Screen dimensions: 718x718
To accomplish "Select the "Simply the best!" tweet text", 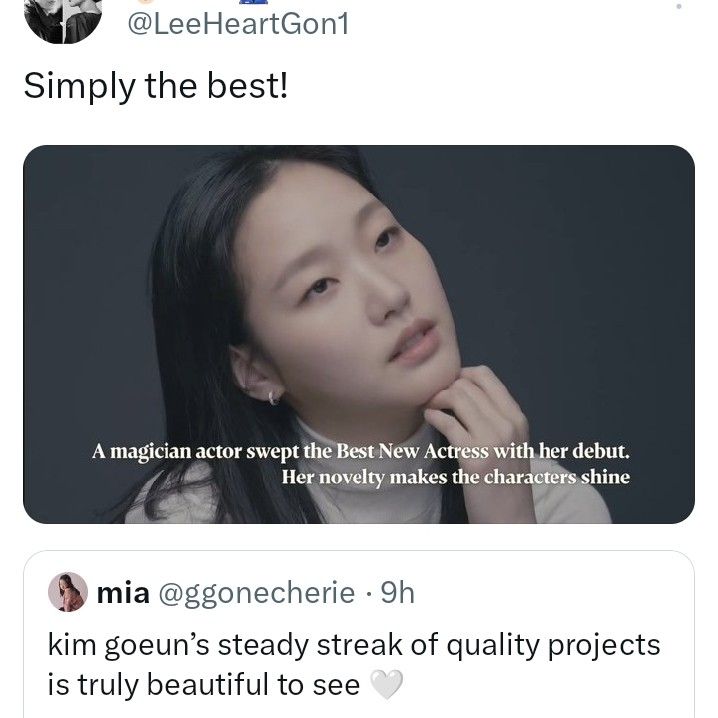I will [156, 86].
